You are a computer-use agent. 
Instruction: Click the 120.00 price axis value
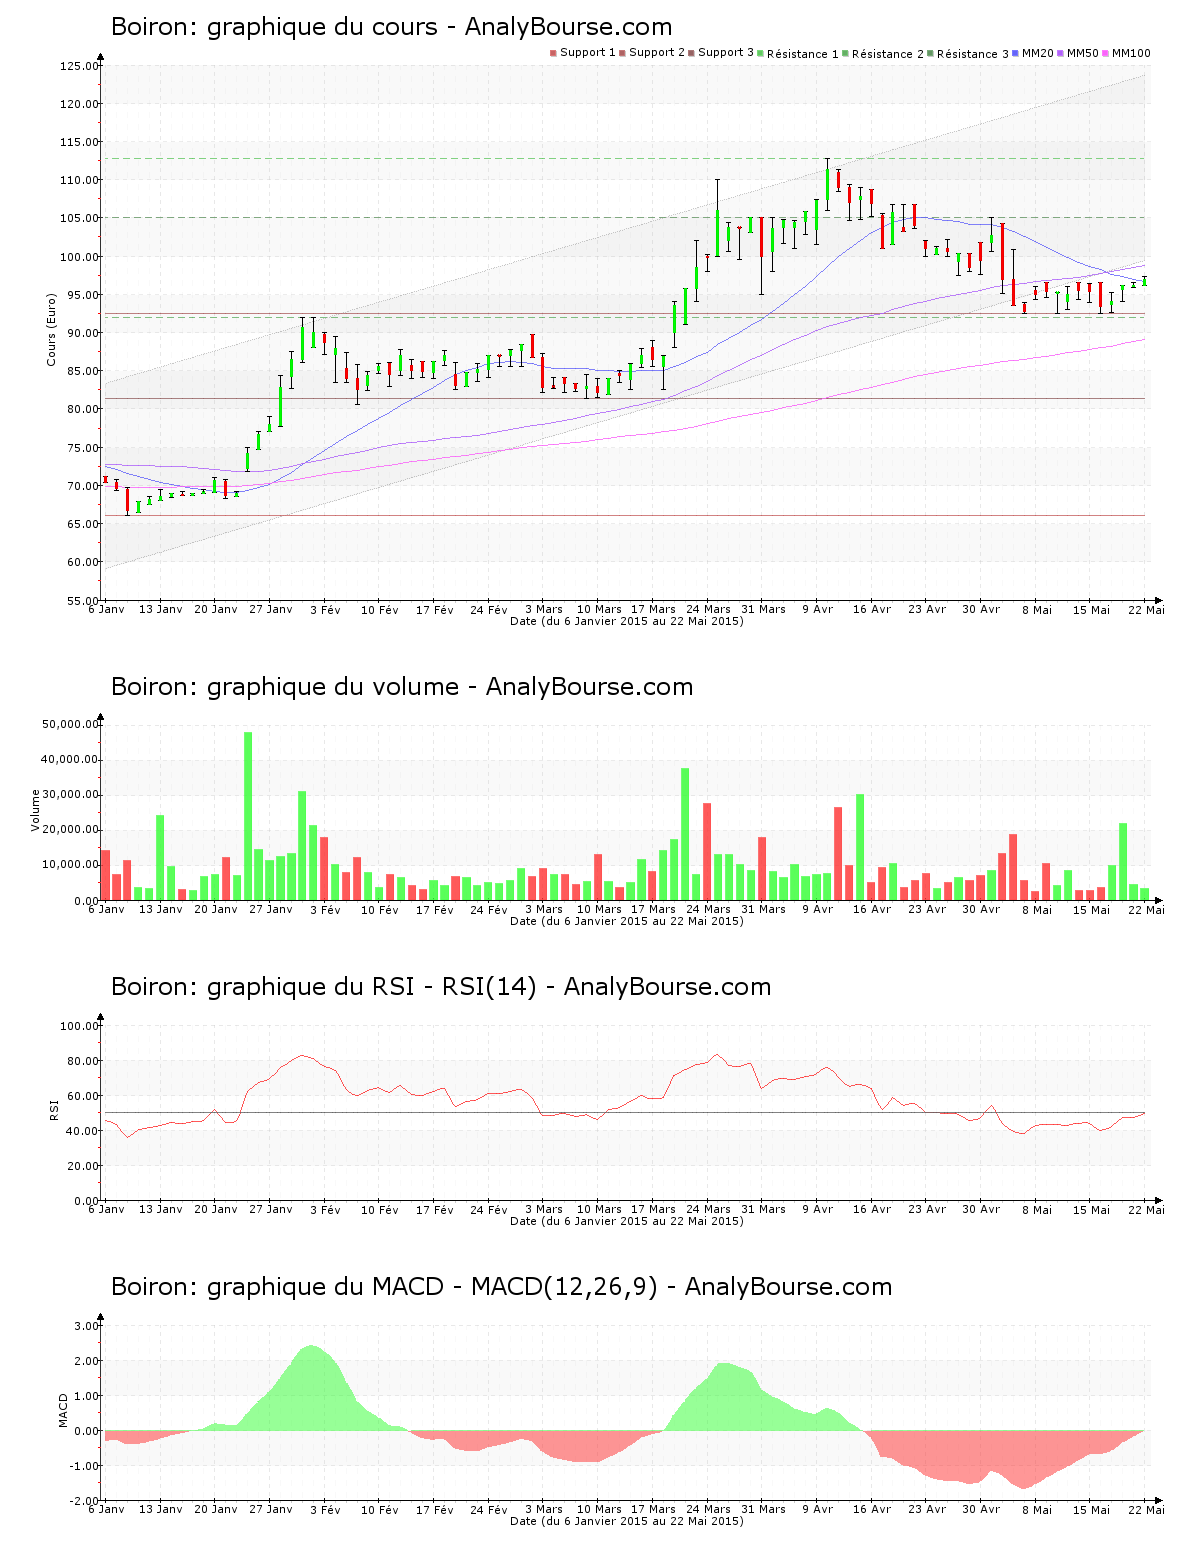tap(79, 104)
